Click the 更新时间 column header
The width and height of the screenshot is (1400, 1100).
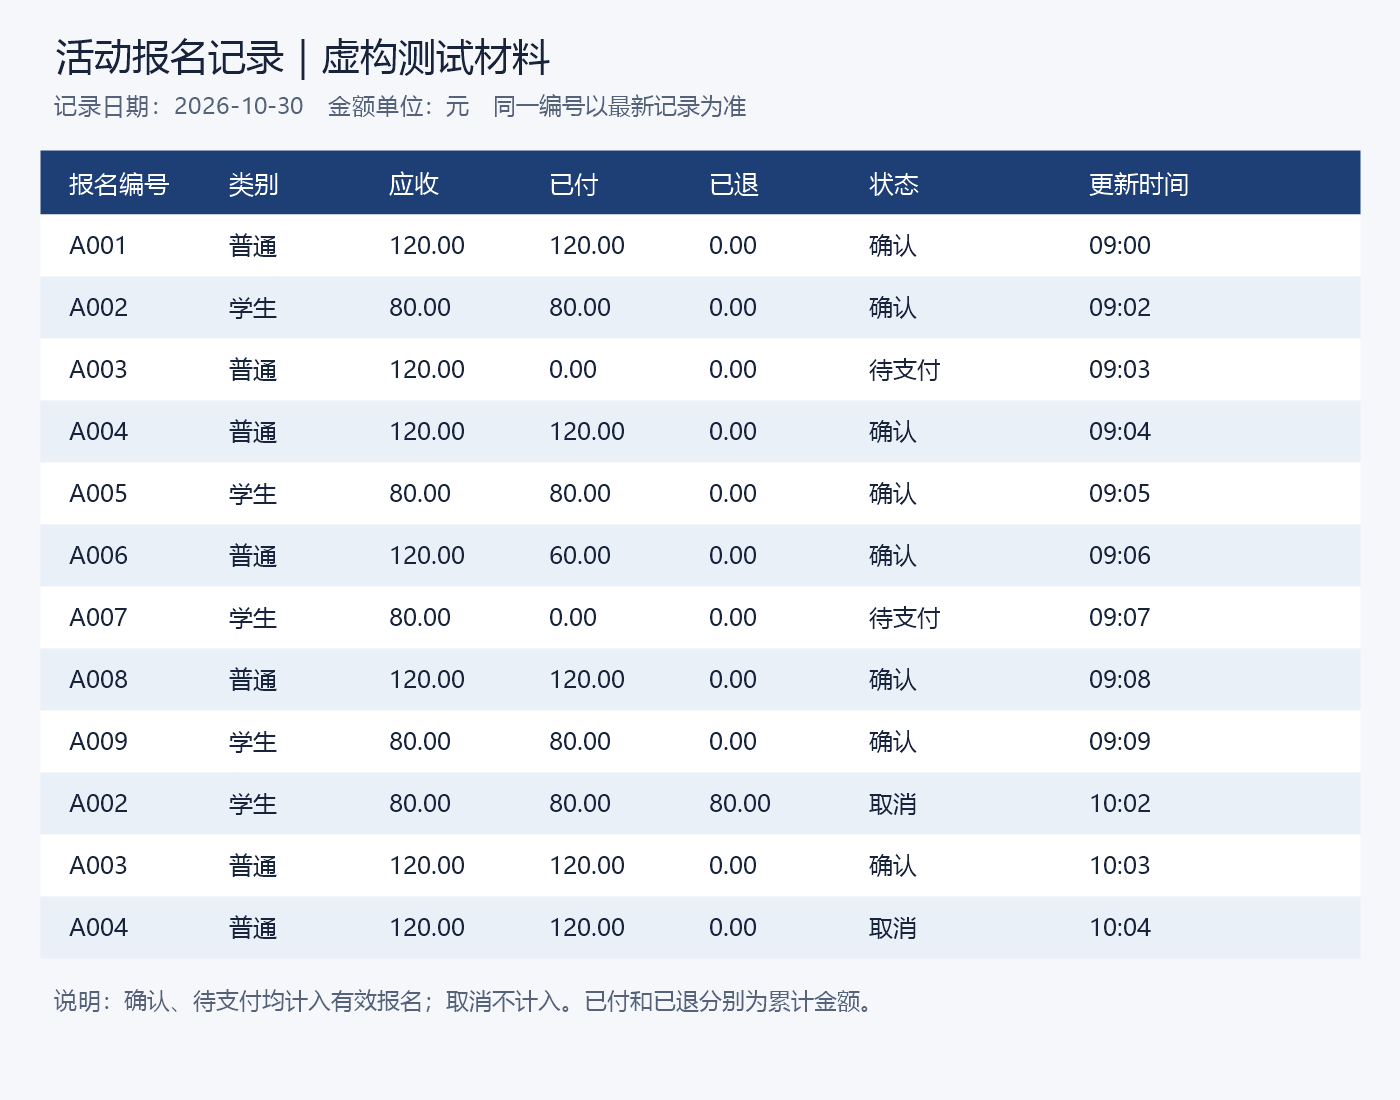1139,184
